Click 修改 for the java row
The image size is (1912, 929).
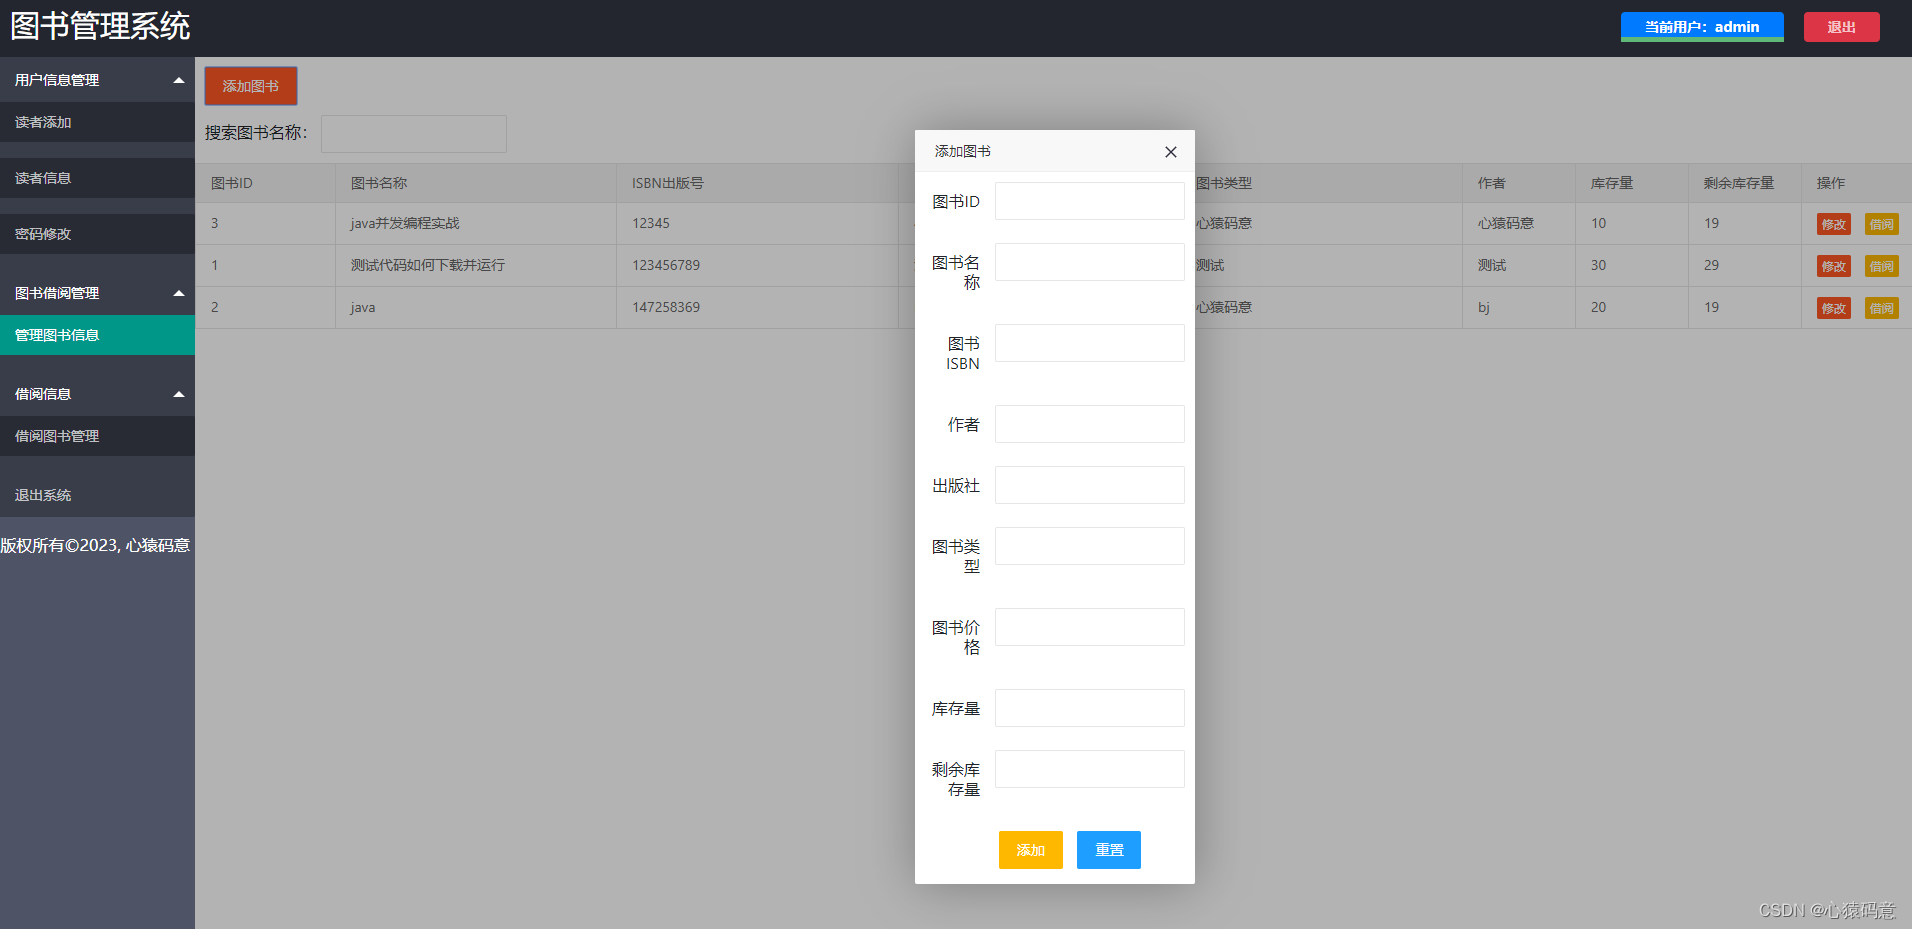coord(1834,308)
